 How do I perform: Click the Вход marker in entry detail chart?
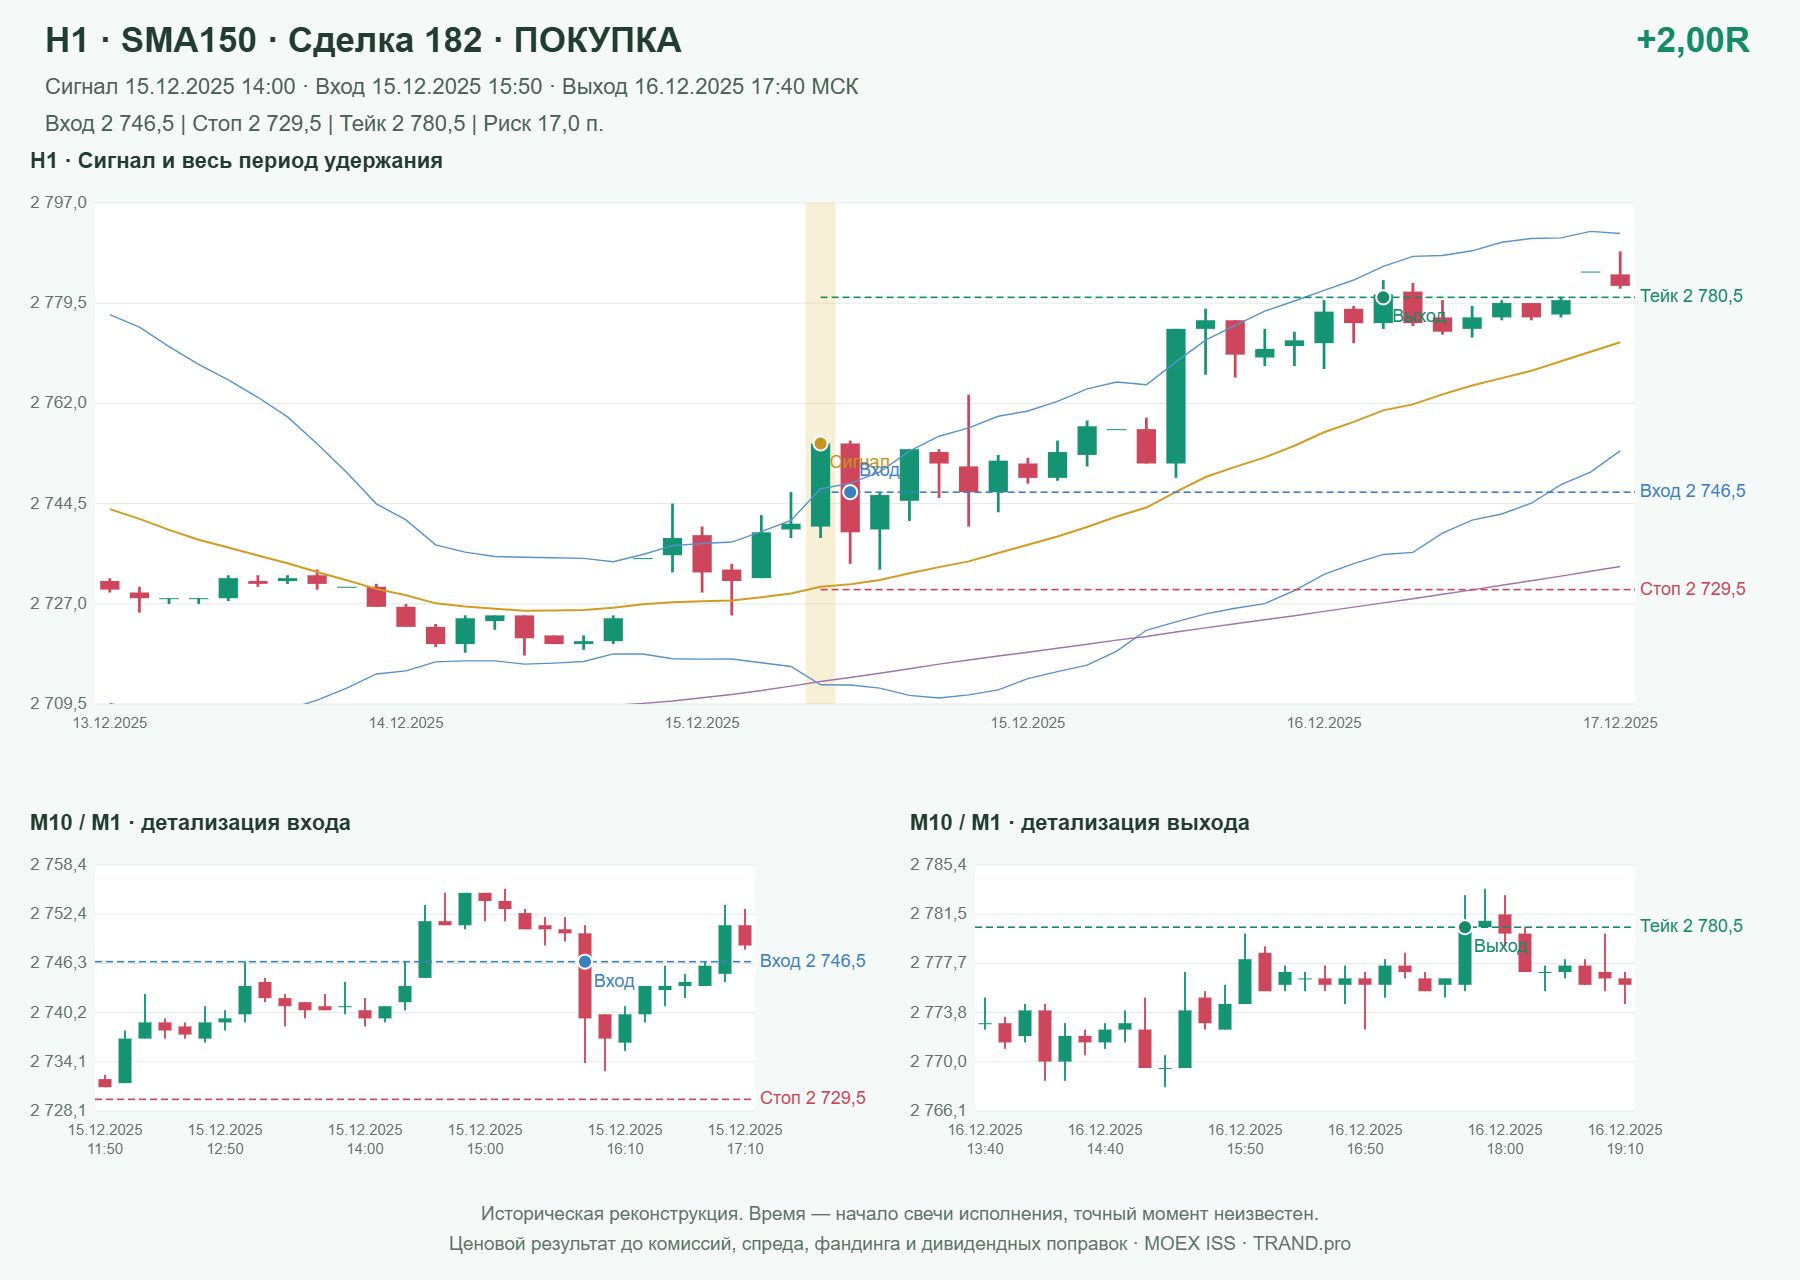tap(585, 962)
